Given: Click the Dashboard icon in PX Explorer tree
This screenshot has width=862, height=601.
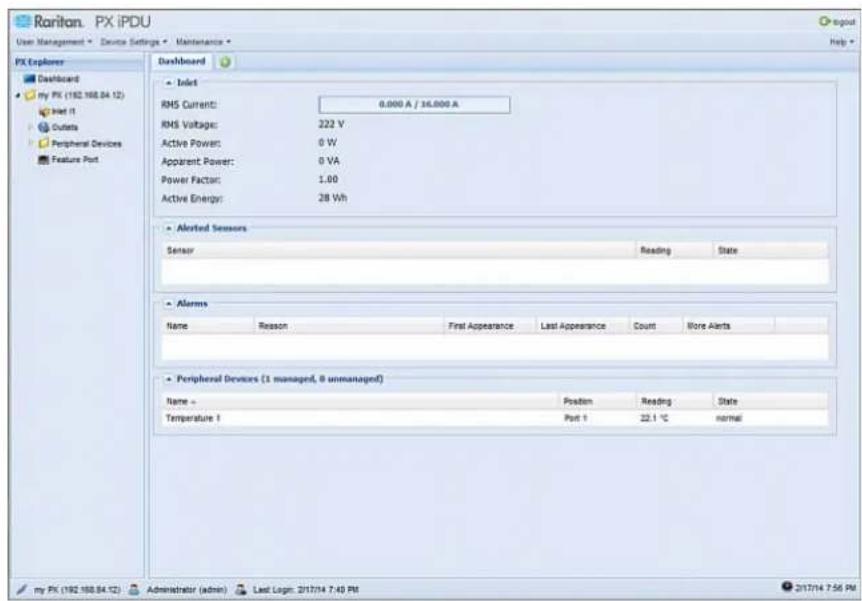Looking at the screenshot, I should point(30,79).
